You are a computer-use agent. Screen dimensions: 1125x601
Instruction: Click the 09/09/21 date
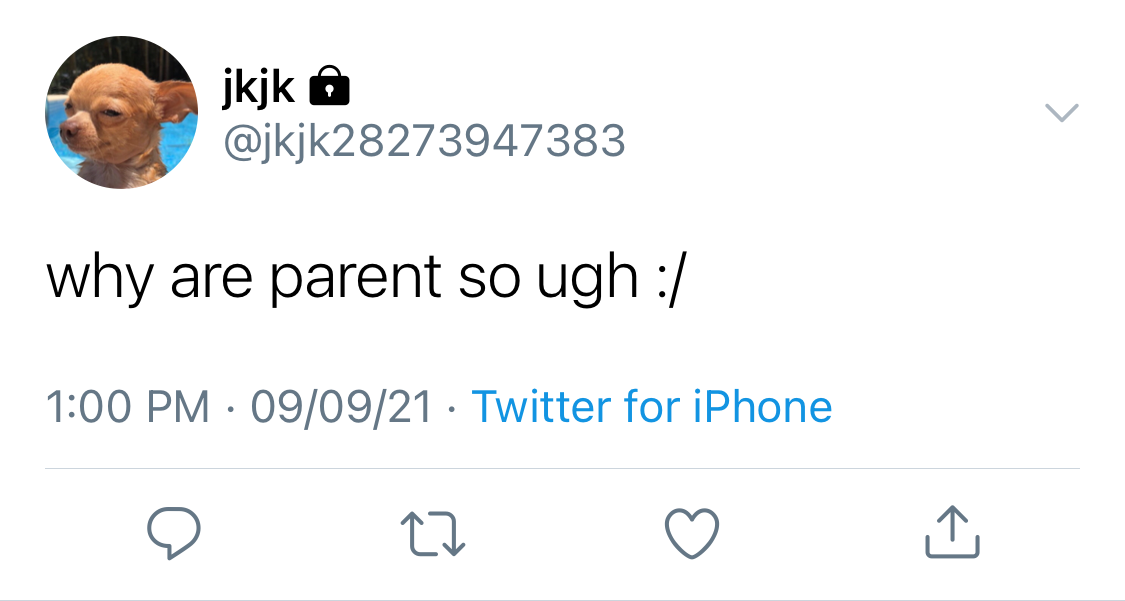tap(341, 407)
